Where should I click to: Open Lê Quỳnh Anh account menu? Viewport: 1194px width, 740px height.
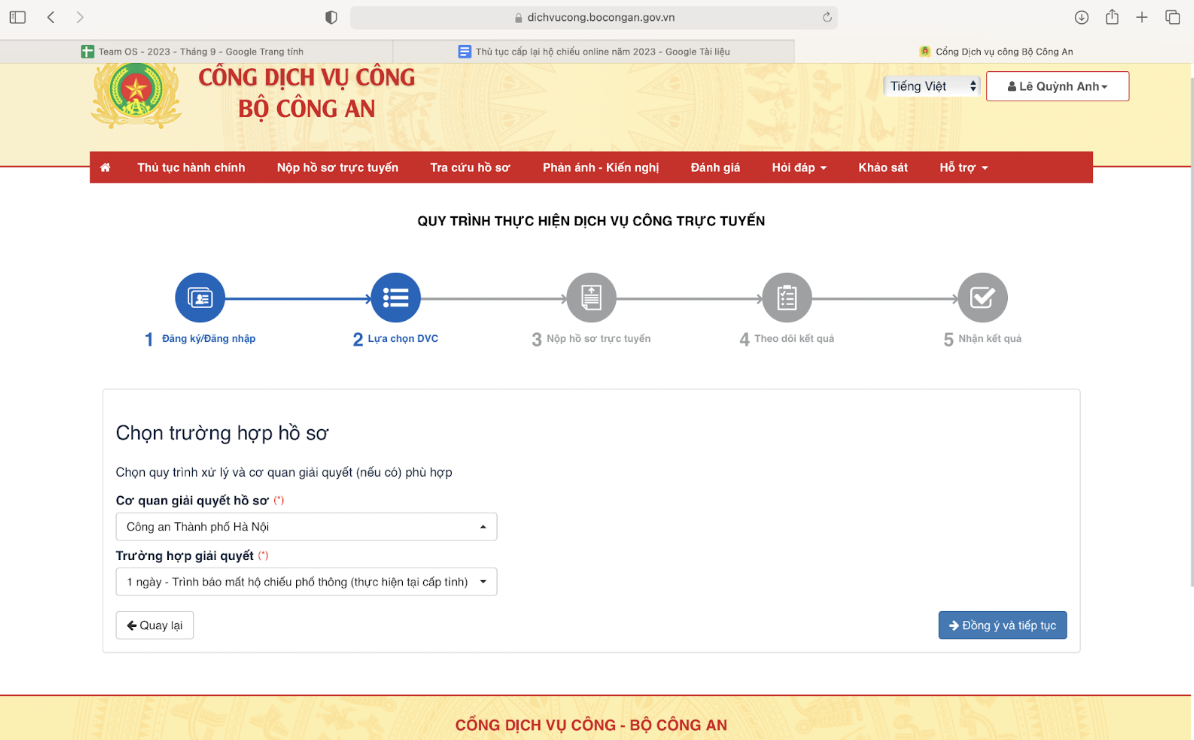point(1057,87)
